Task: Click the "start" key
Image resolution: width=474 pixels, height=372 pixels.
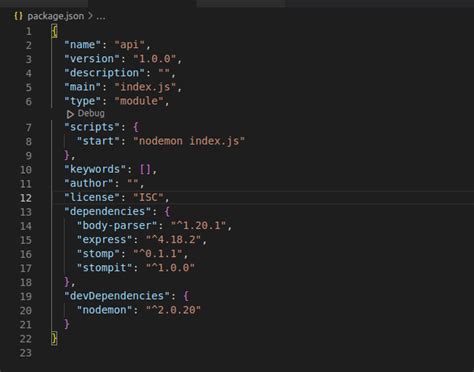Action: tap(98, 141)
